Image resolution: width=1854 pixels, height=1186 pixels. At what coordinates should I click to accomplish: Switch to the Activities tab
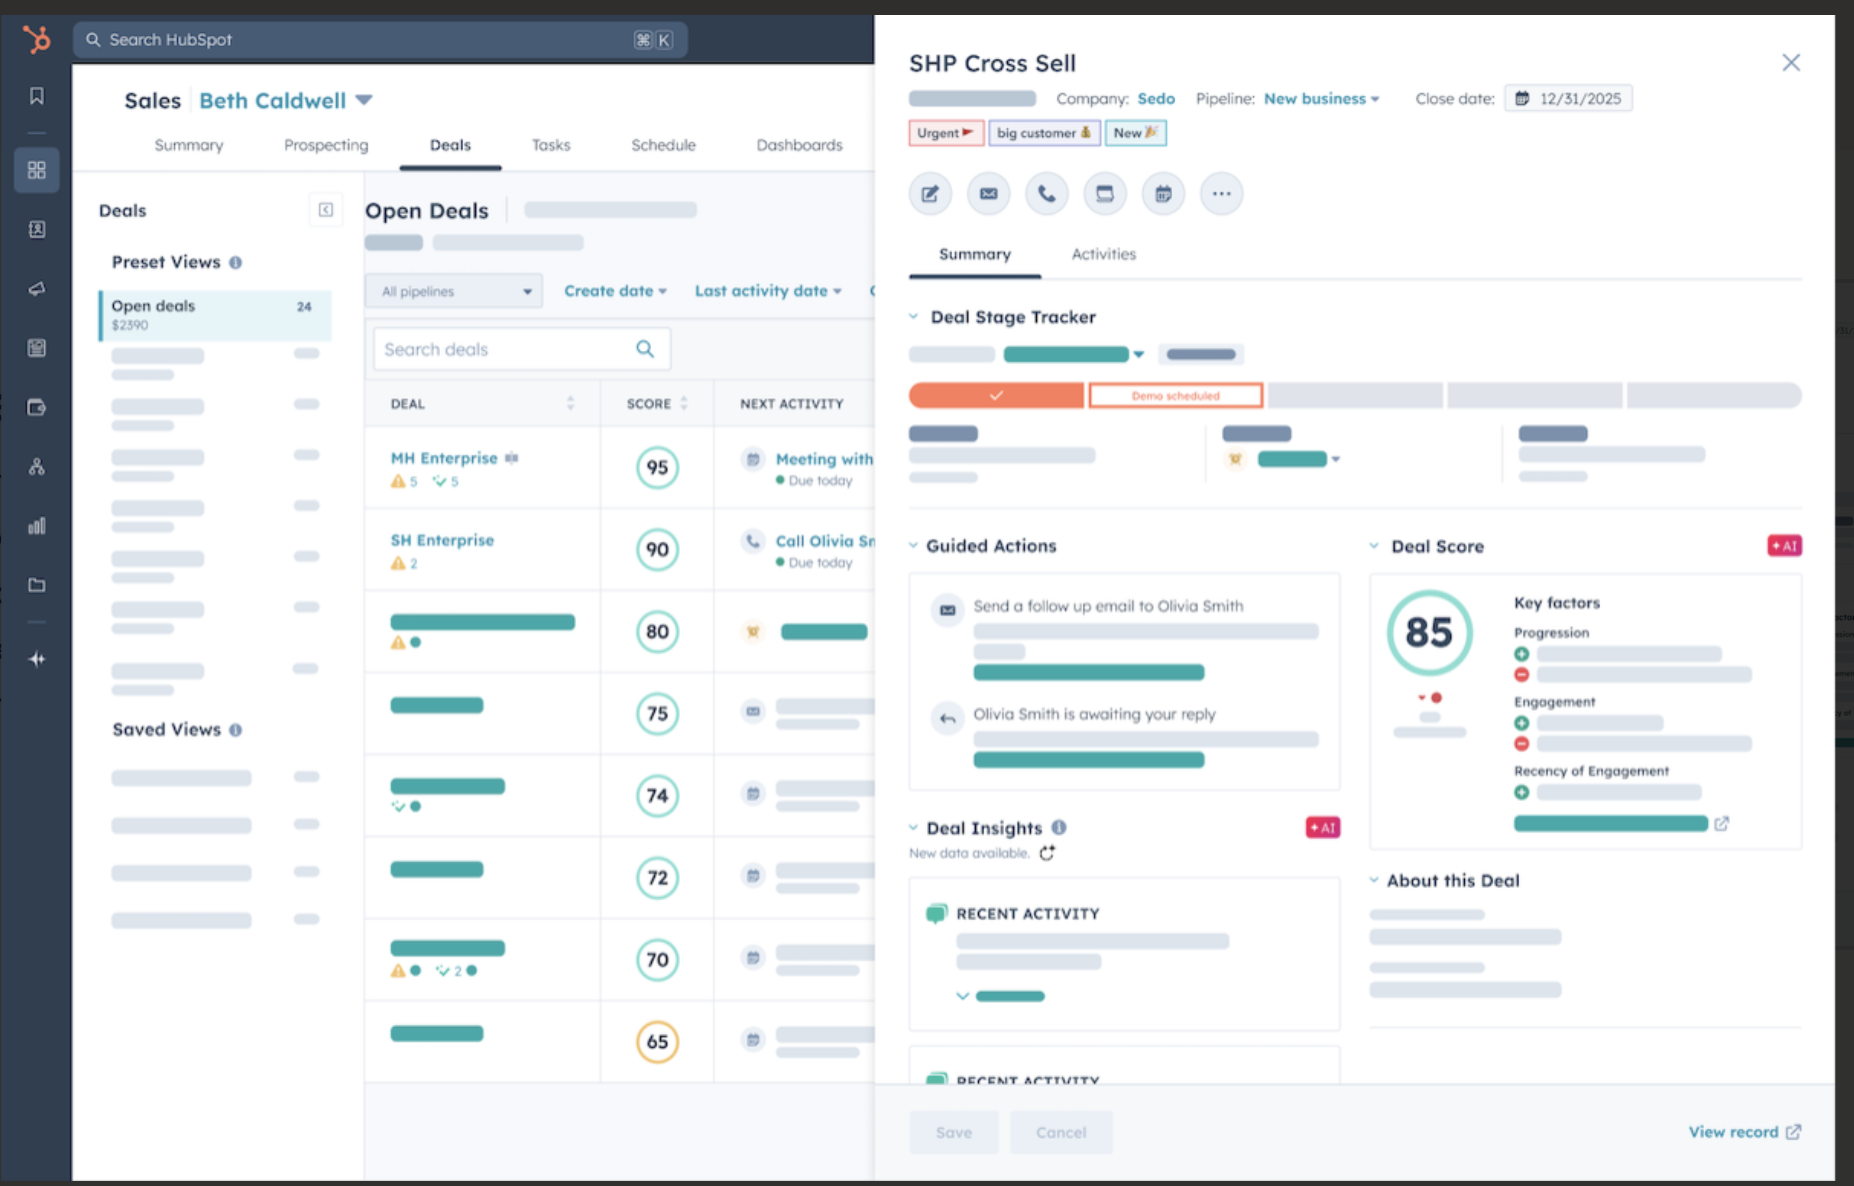pyautogui.click(x=1103, y=254)
